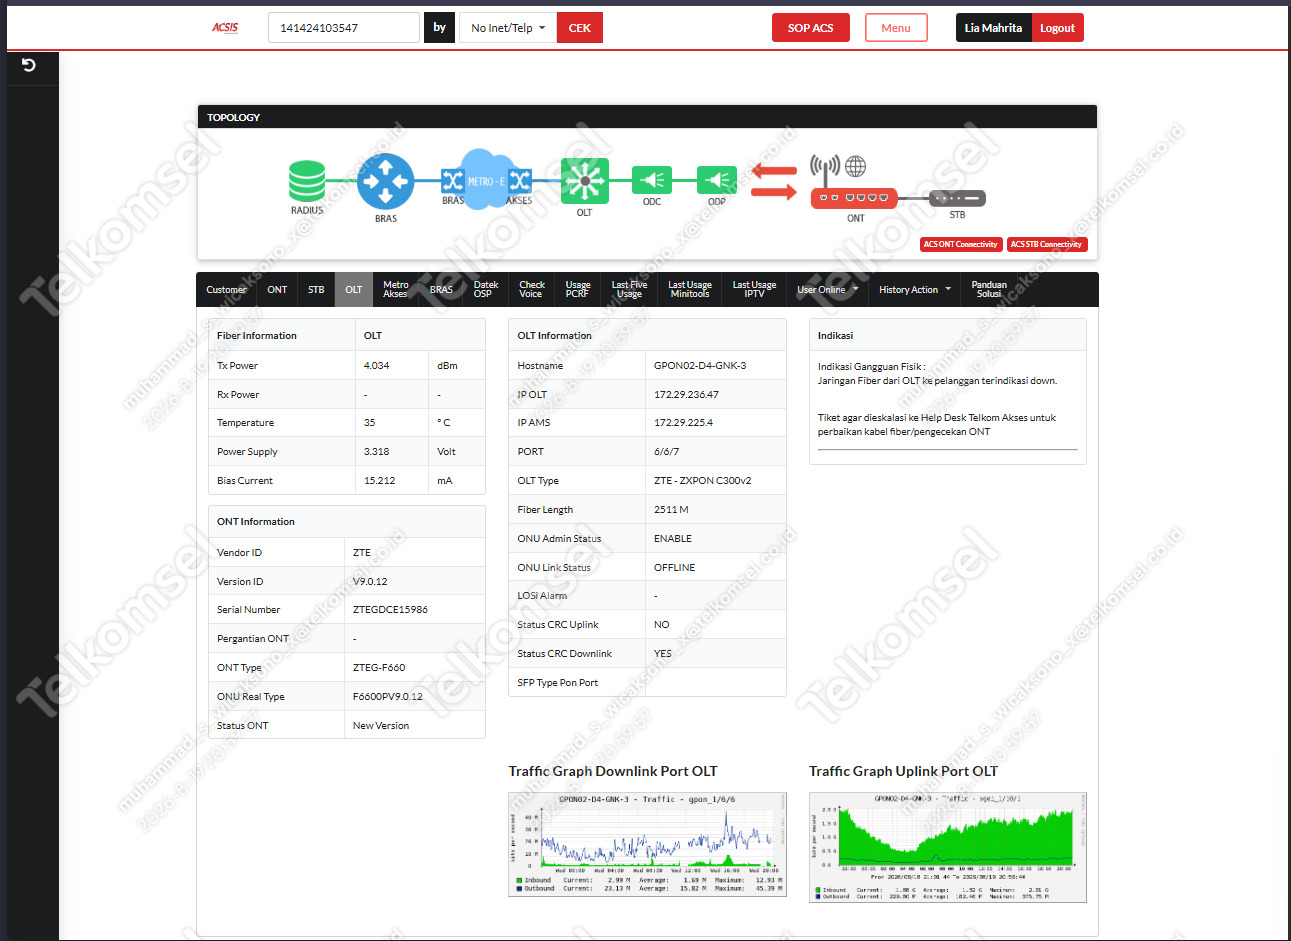
Task: Open the Last Usage Minitools tab
Action: 690,290
